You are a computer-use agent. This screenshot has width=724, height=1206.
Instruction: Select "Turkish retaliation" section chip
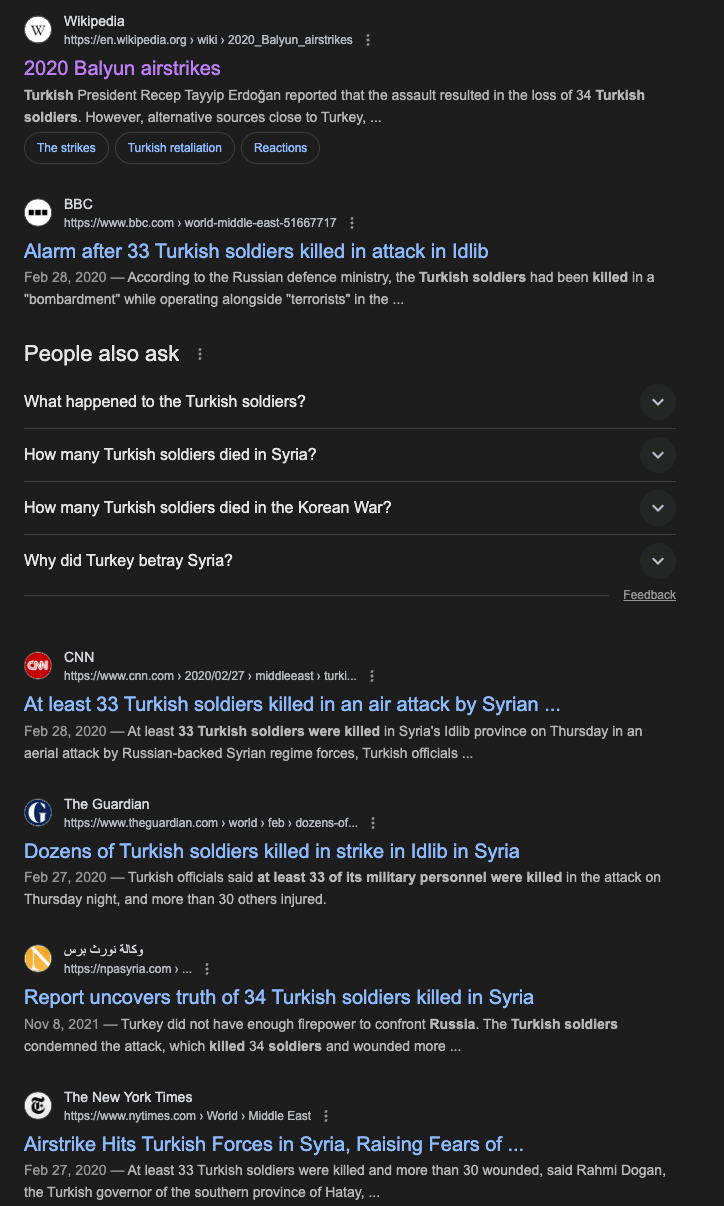[x=175, y=148]
